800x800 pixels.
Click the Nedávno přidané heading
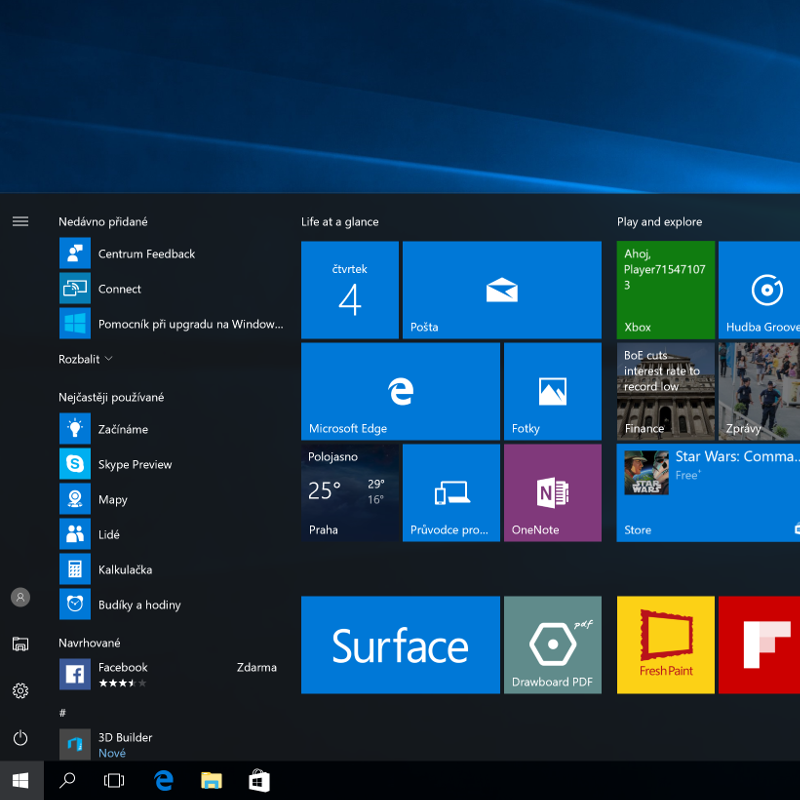point(103,222)
